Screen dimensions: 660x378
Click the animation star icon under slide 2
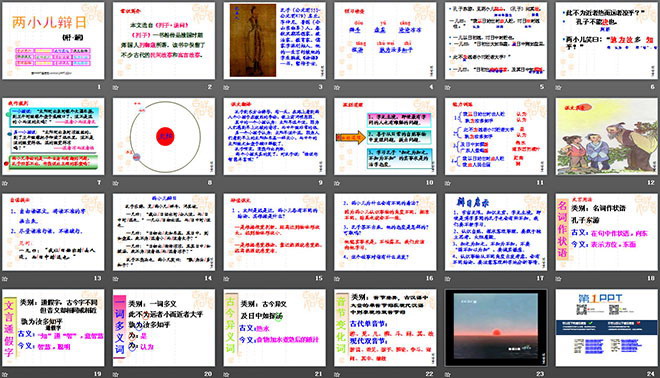pos(116,88)
